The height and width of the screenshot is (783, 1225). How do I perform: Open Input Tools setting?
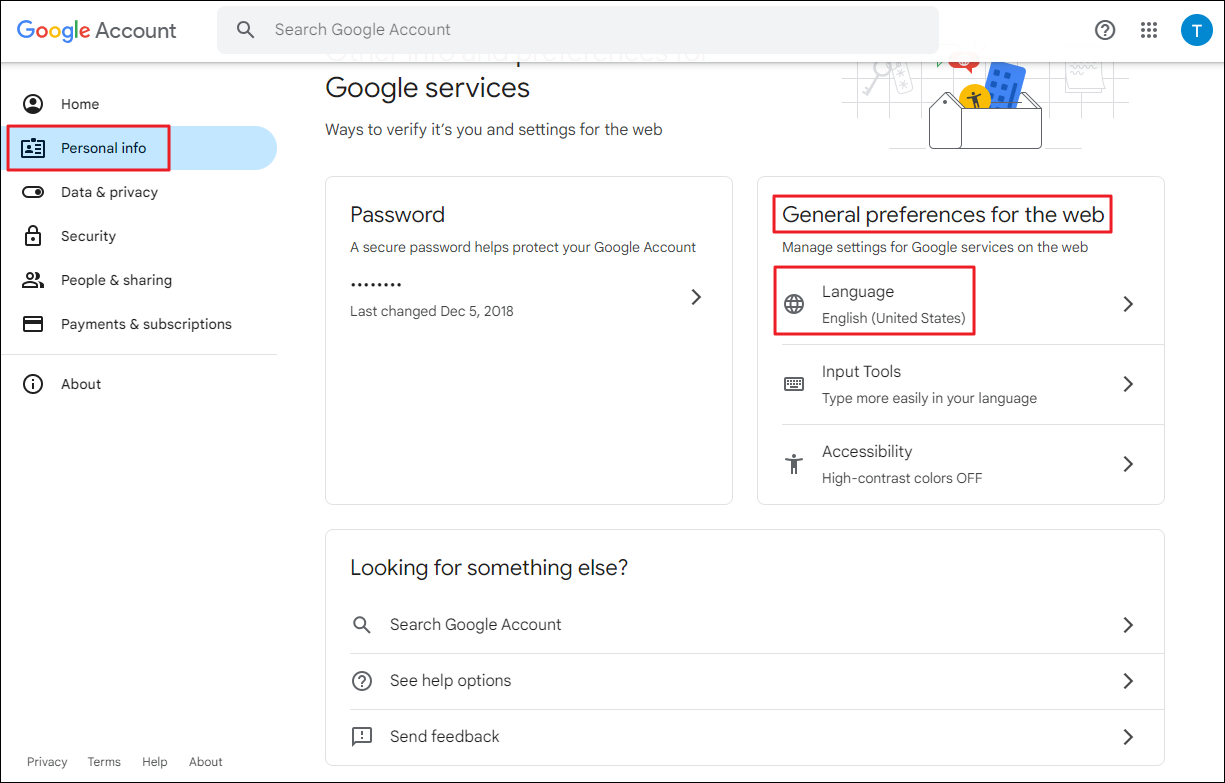click(x=960, y=384)
